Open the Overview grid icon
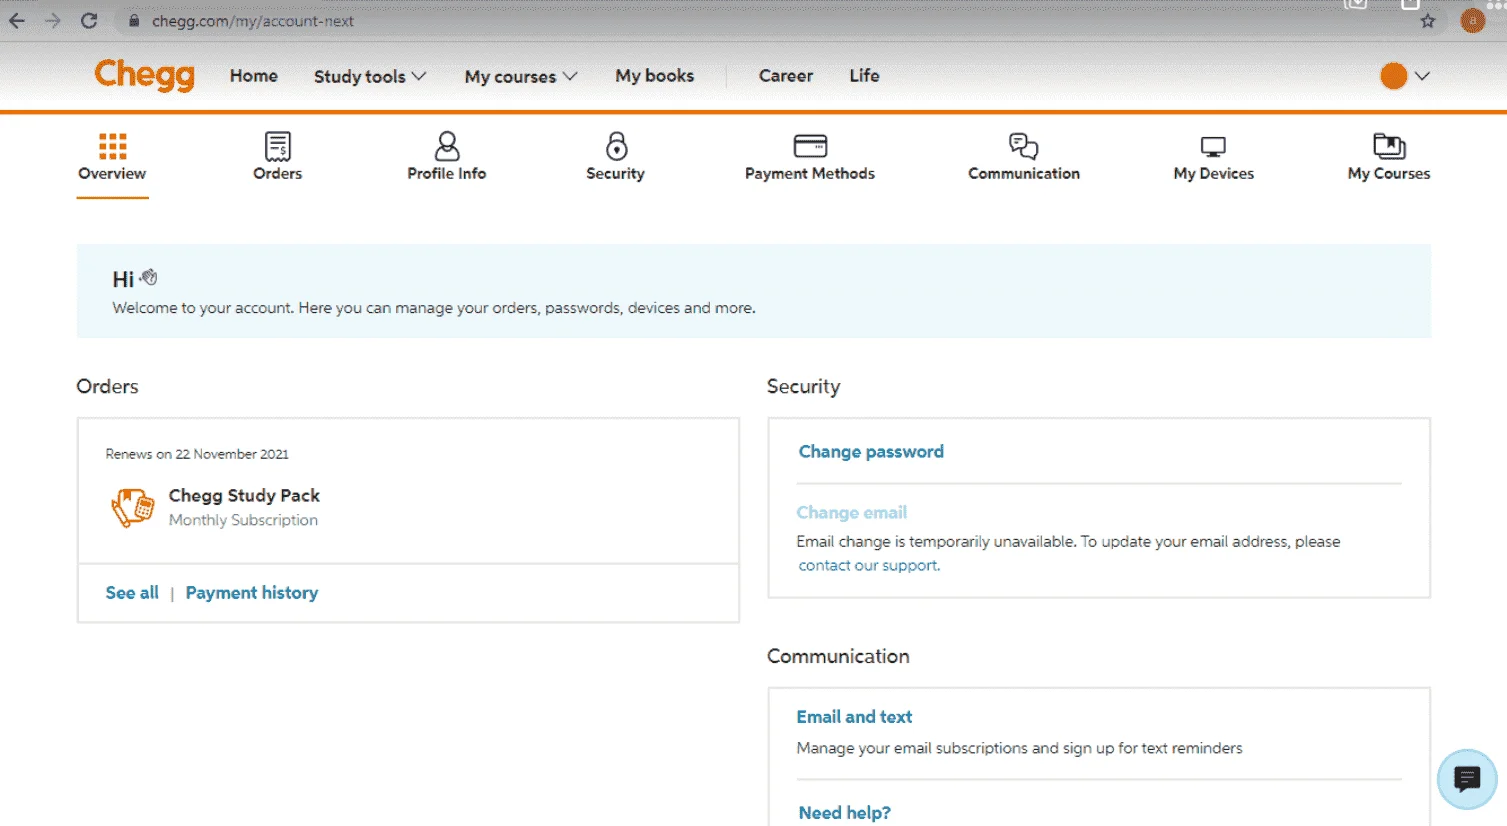 (112, 146)
